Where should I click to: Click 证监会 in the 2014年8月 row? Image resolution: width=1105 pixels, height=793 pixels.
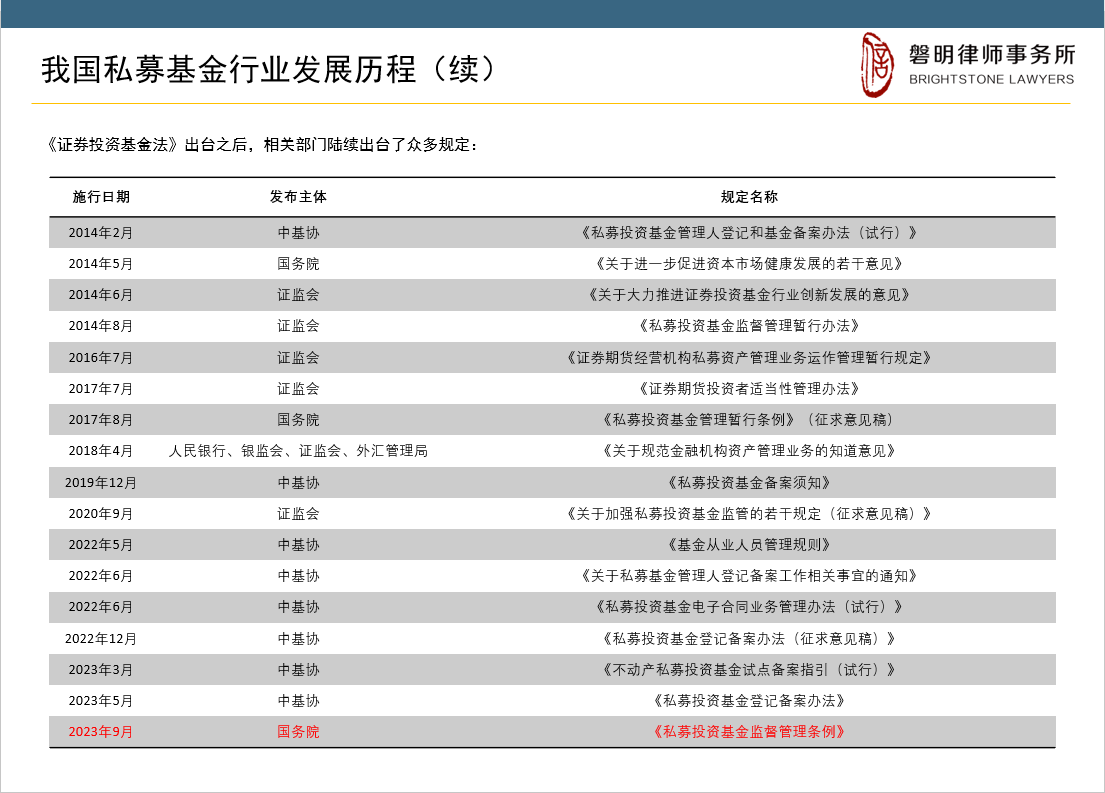click(298, 326)
